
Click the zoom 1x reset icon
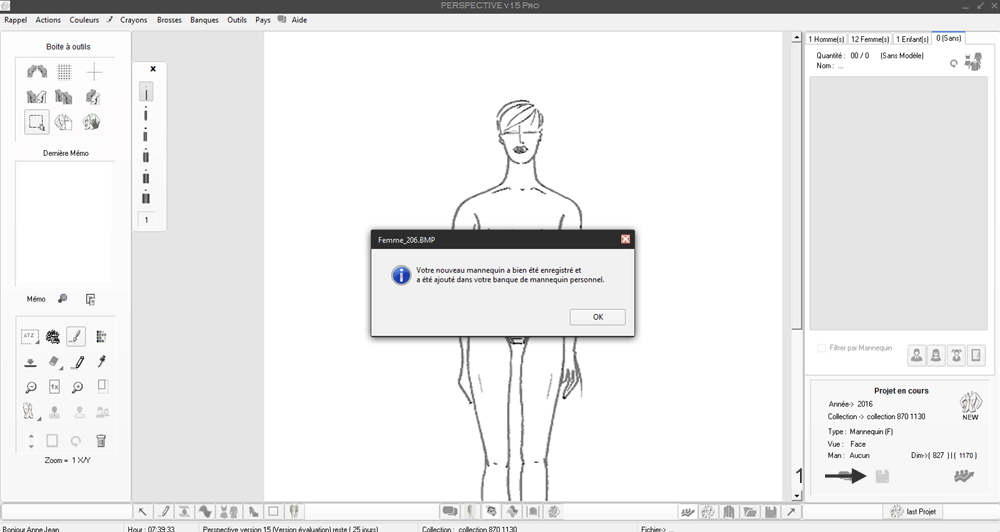54,387
